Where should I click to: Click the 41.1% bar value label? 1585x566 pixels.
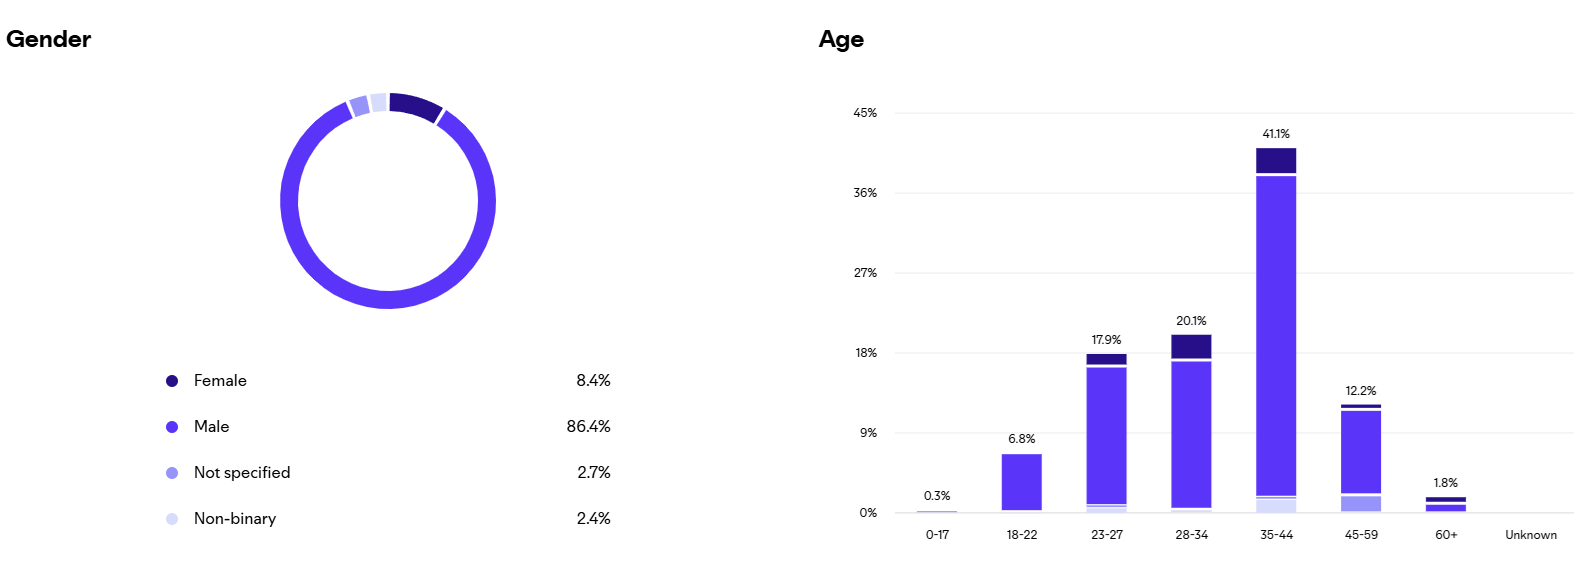pyautogui.click(x=1276, y=134)
